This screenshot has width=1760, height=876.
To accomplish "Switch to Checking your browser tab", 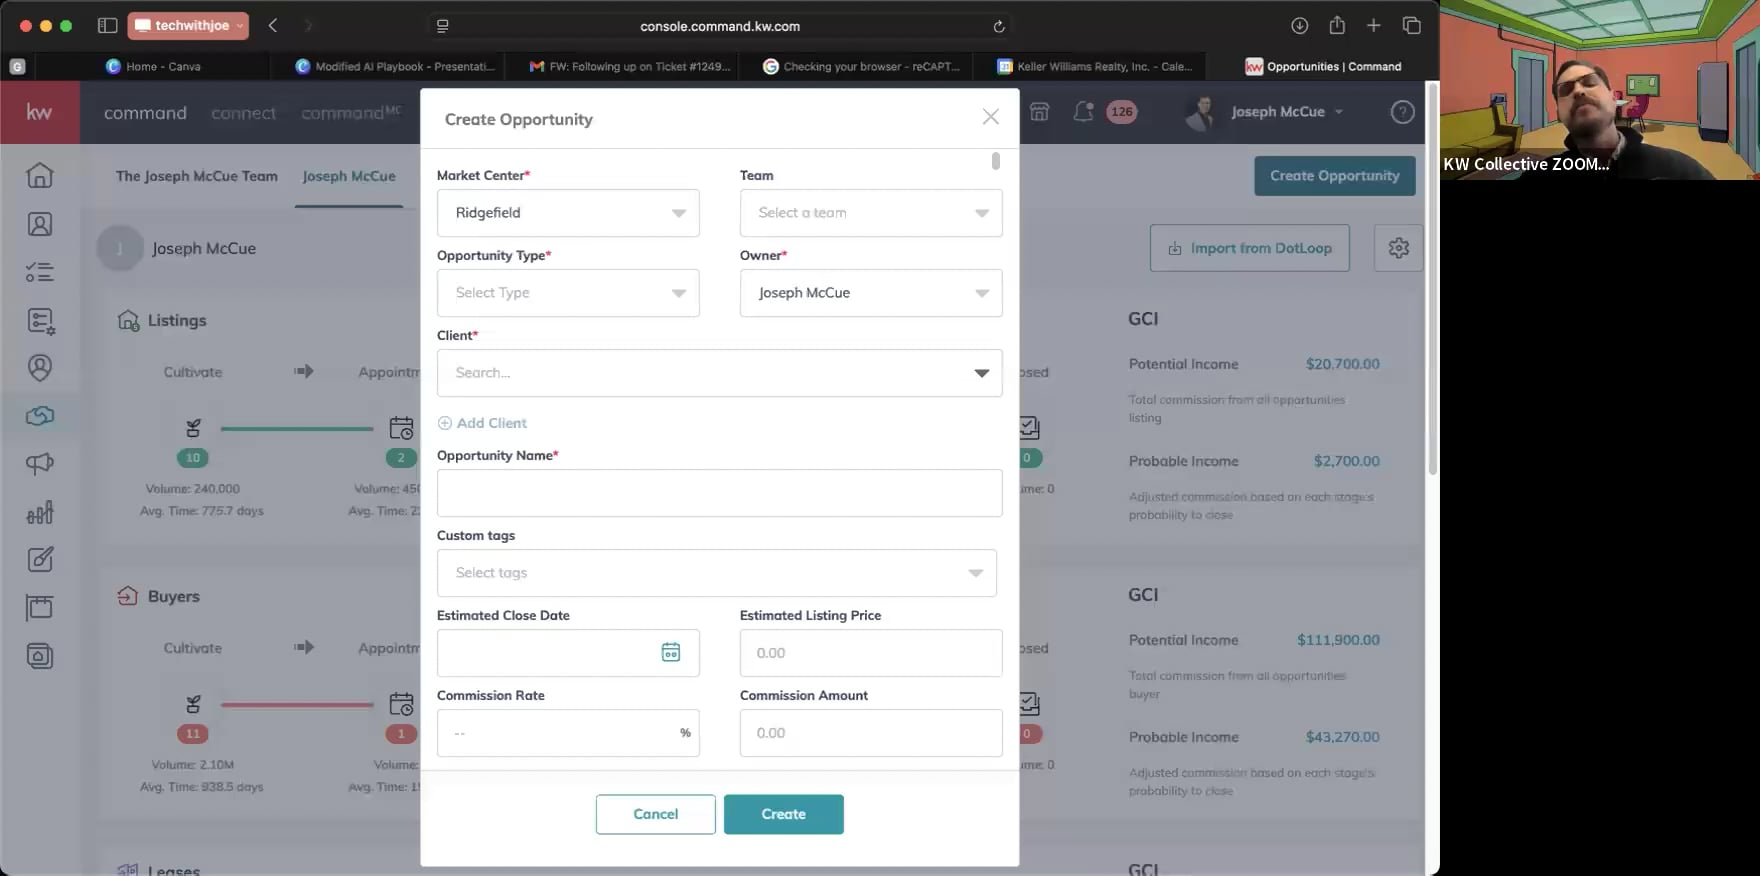I will (861, 66).
